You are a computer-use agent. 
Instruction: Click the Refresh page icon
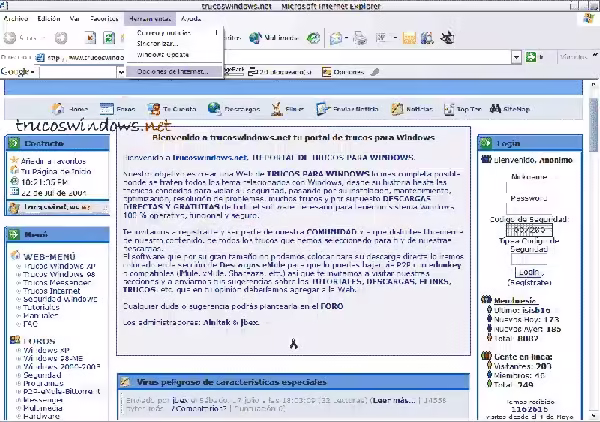(x=109, y=38)
